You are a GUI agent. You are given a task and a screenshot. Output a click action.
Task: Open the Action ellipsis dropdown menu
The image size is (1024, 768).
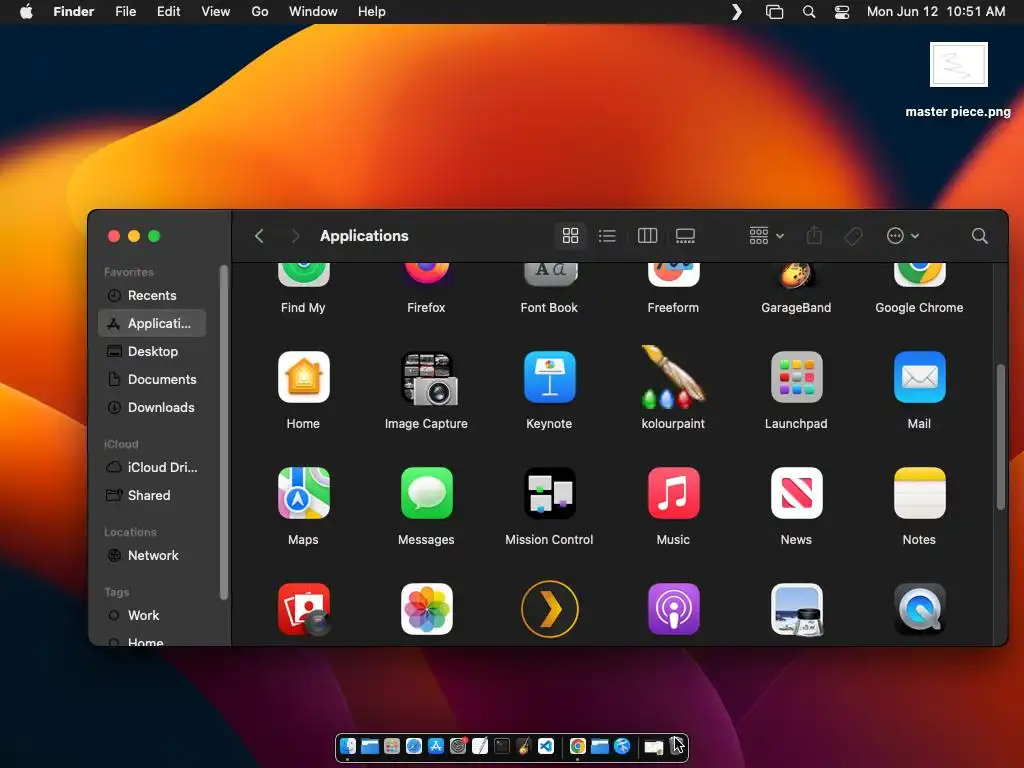pyautogui.click(x=903, y=236)
